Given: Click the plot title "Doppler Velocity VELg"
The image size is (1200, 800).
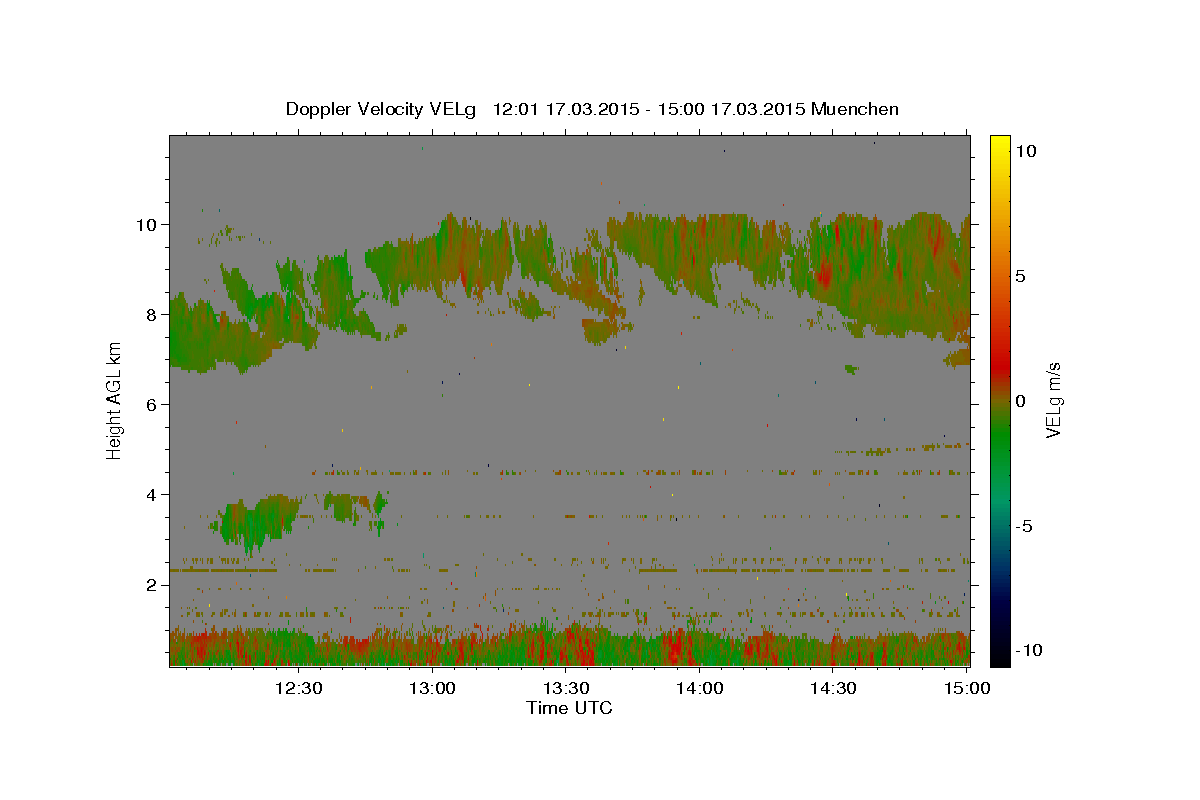Looking at the screenshot, I should [x=382, y=109].
